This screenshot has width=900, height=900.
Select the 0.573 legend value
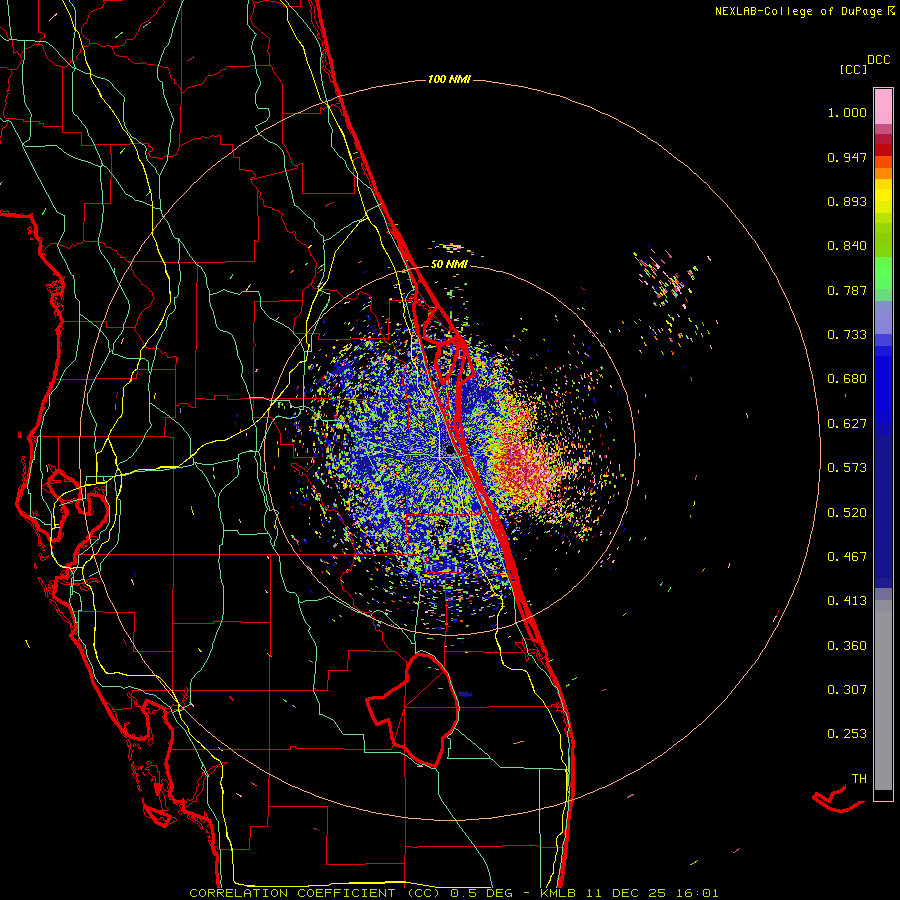(847, 468)
